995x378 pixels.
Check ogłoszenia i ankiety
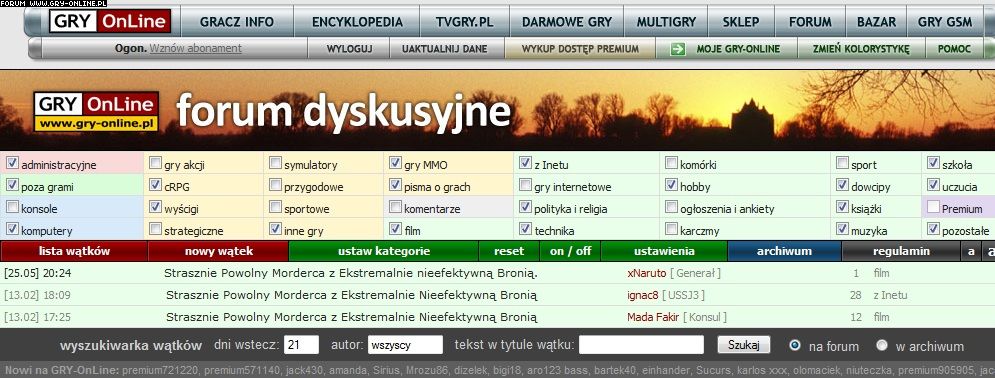click(671, 207)
